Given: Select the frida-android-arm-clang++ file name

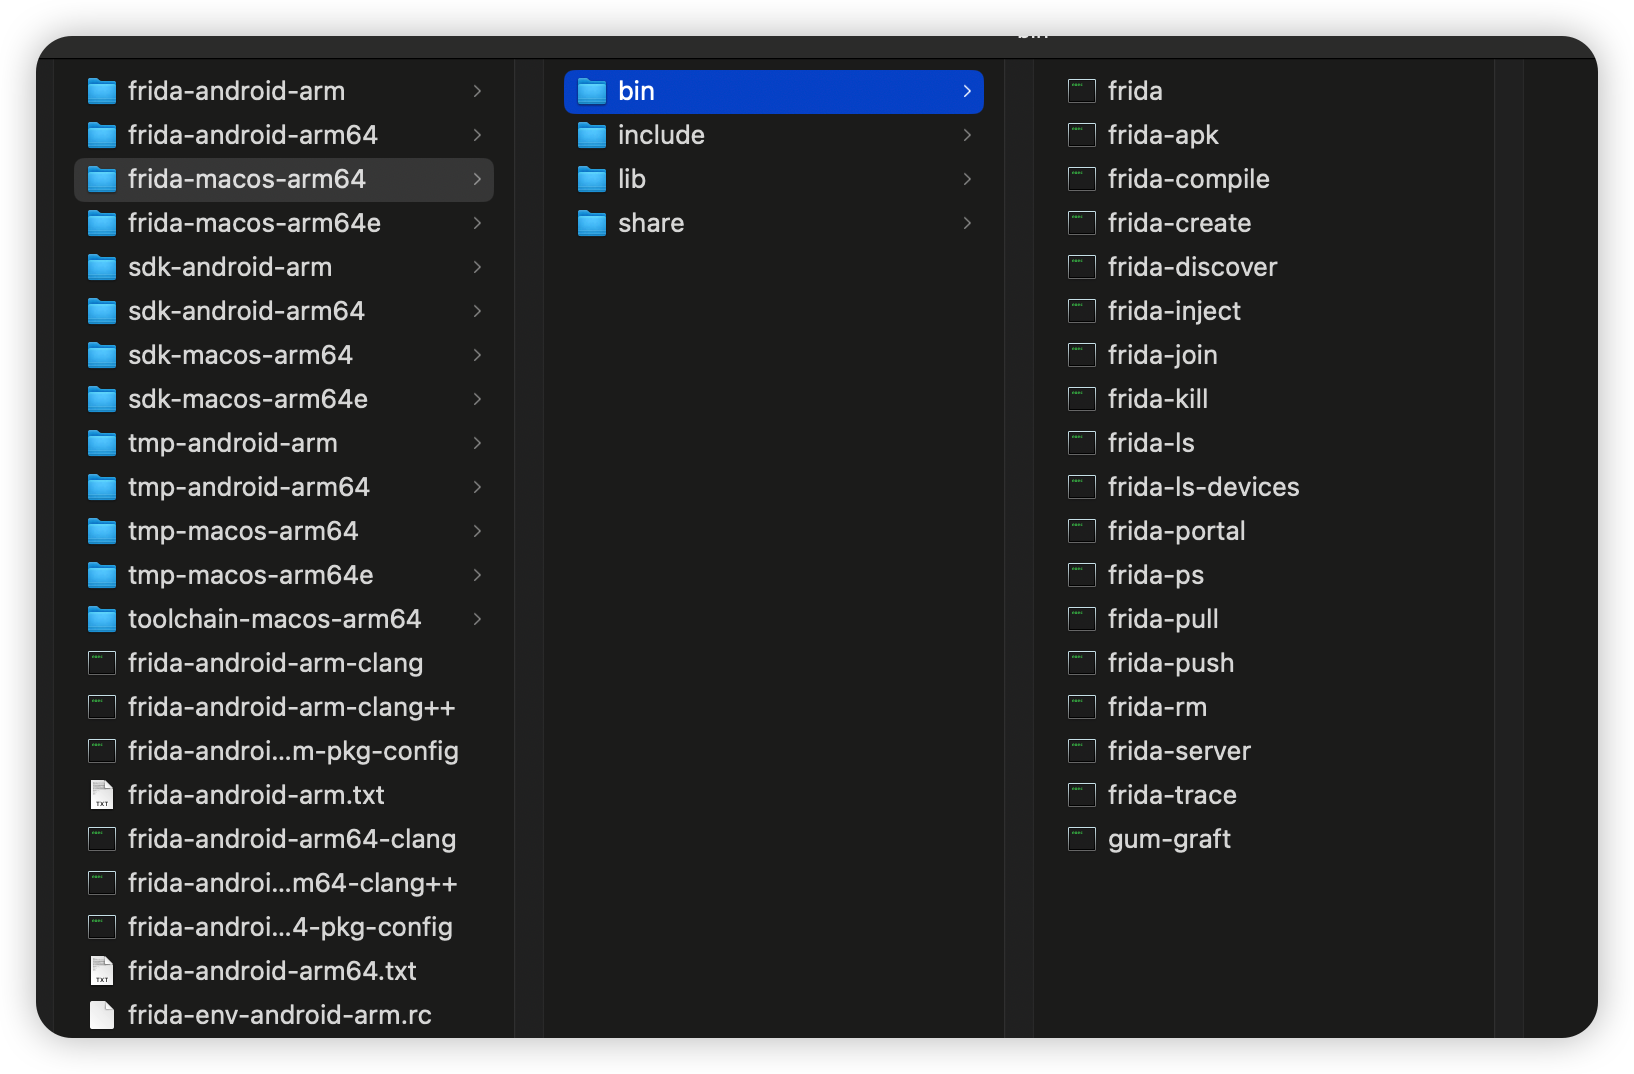Looking at the screenshot, I should tap(291, 707).
